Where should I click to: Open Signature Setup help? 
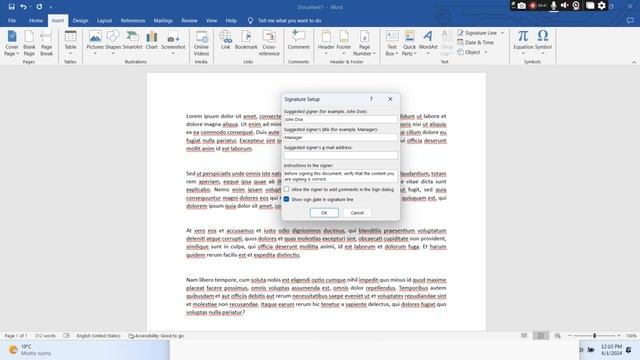[x=371, y=99]
